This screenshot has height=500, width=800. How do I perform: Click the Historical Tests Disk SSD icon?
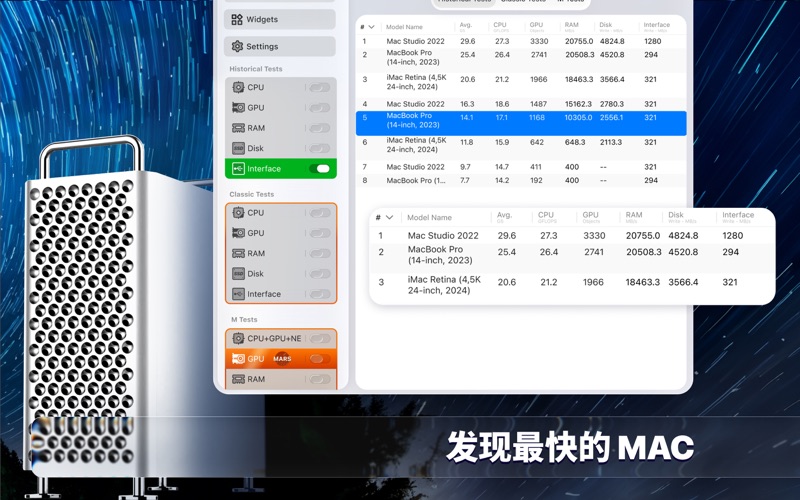pos(238,149)
